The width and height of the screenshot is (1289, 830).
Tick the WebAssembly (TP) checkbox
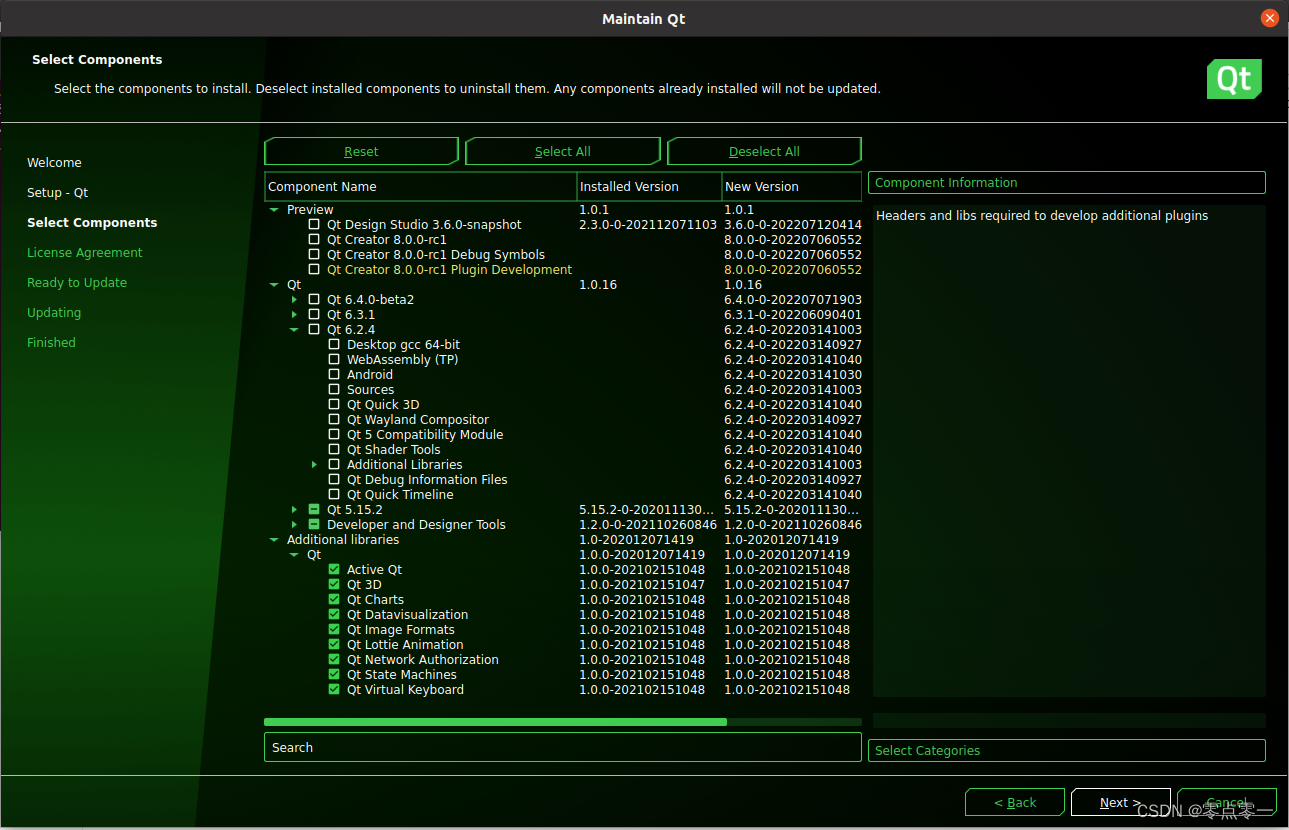(x=334, y=360)
